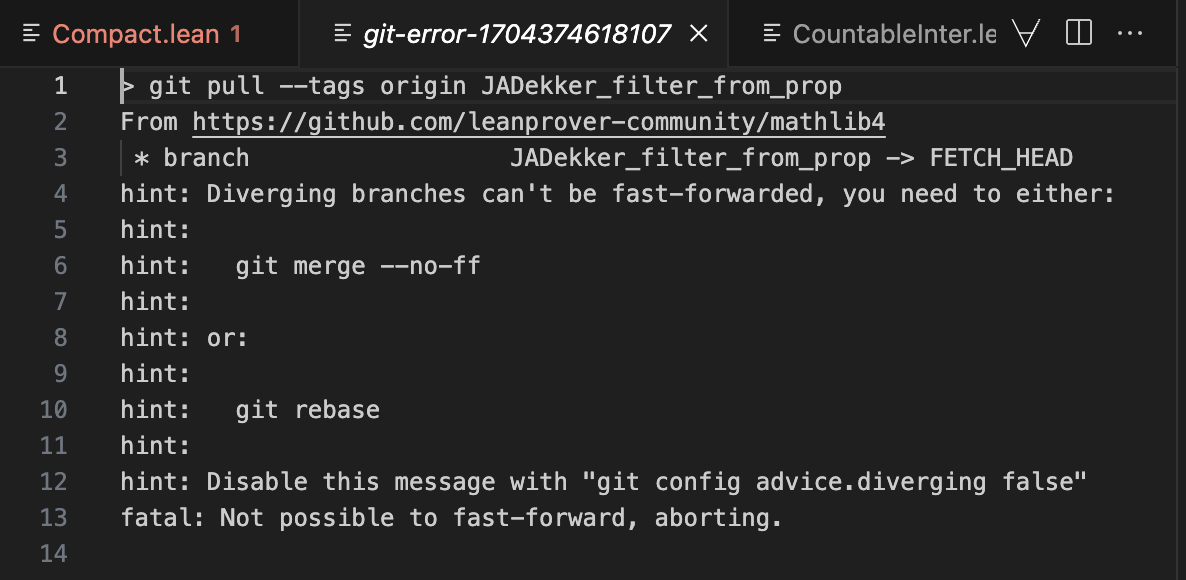Click line number 13 in the gutter
Image resolution: width=1186 pixels, height=580 pixels.
[x=53, y=518]
